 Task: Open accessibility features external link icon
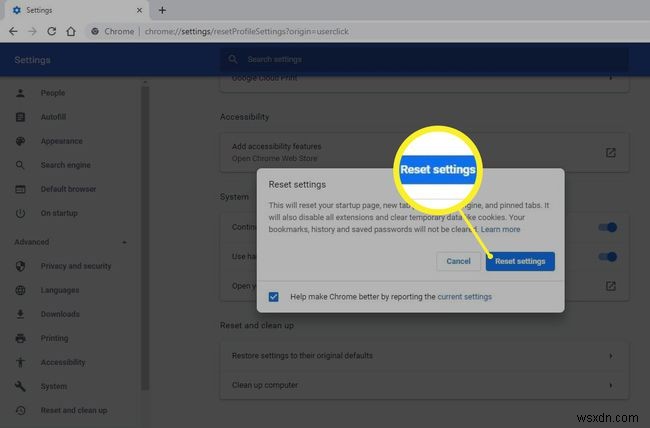tap(611, 153)
